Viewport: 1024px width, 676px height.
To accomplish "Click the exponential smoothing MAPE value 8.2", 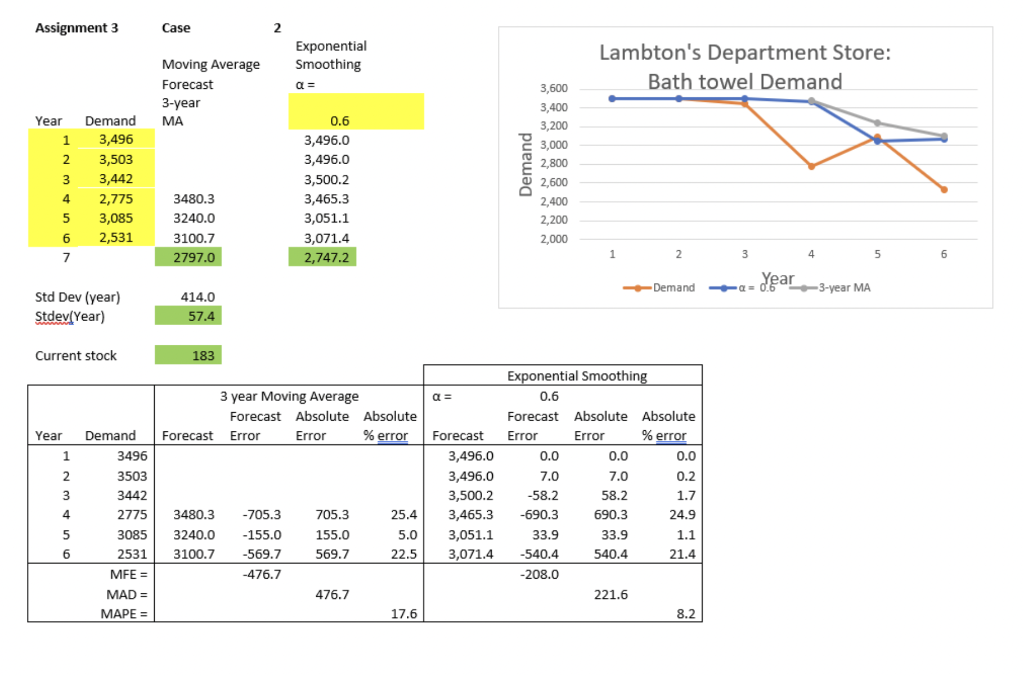I will tap(686, 613).
